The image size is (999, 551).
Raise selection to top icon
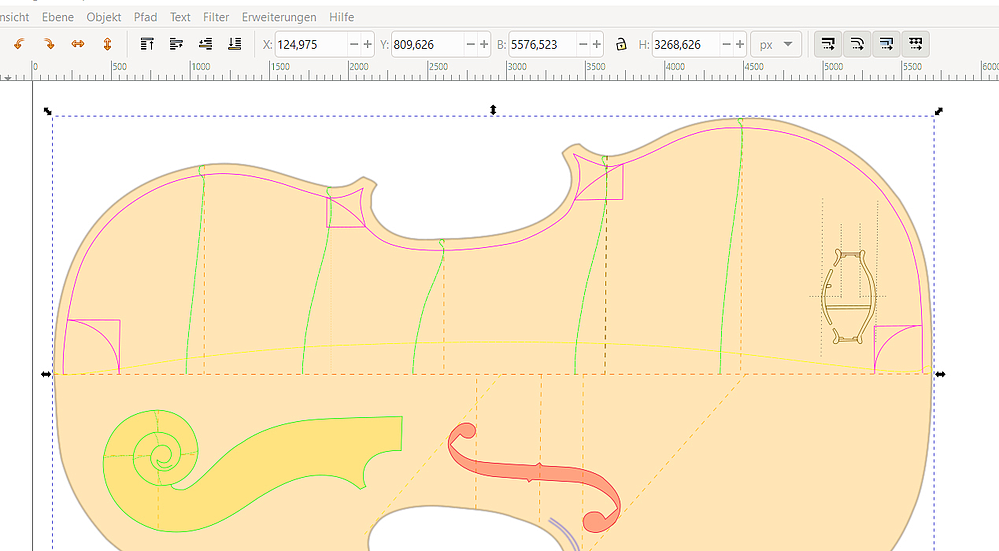pos(147,44)
